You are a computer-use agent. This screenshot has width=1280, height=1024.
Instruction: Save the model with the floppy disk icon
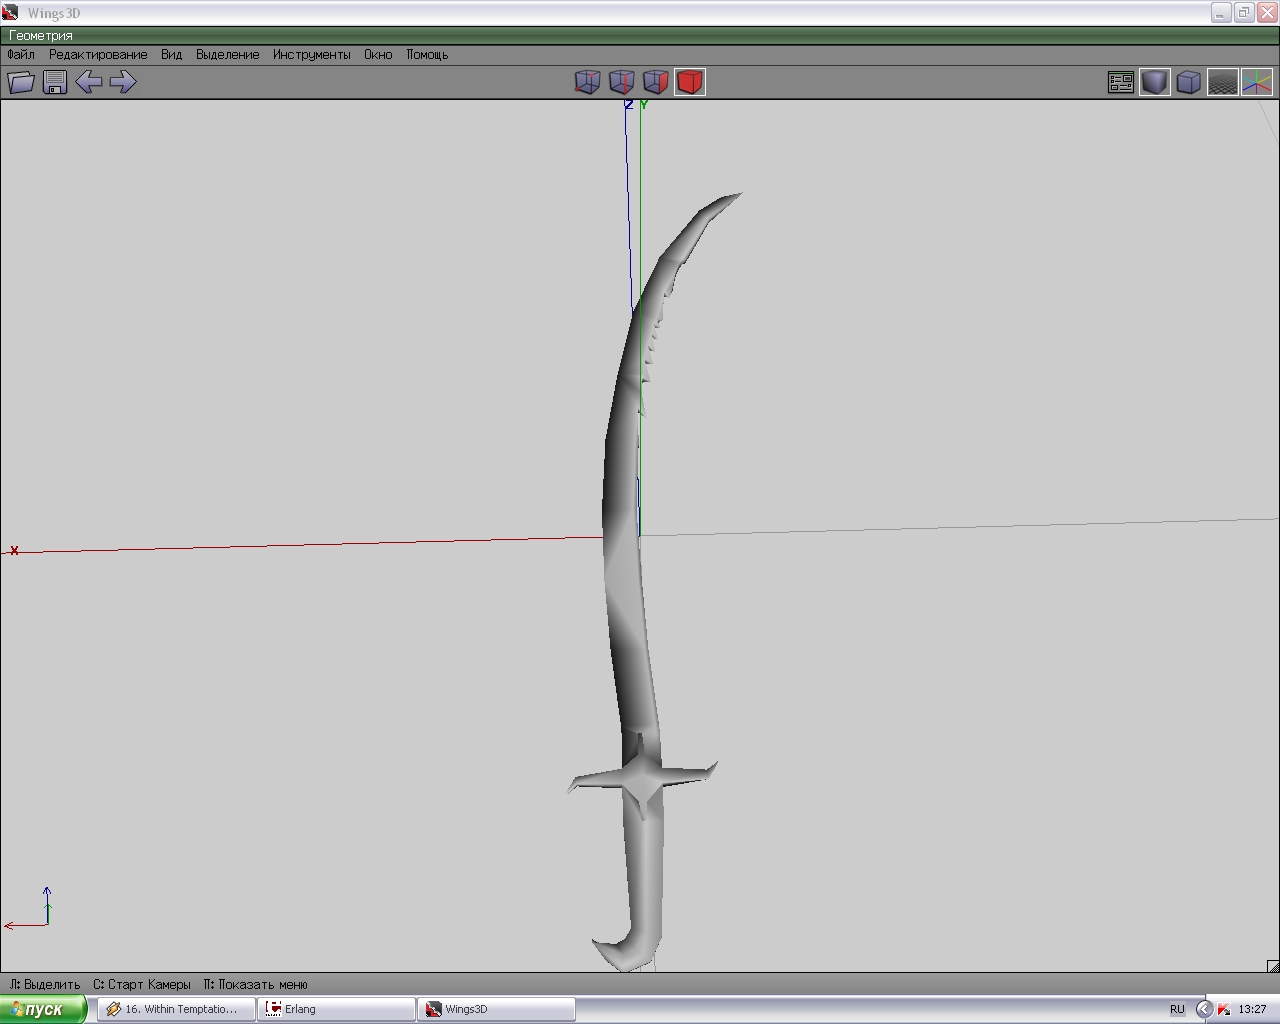click(55, 82)
